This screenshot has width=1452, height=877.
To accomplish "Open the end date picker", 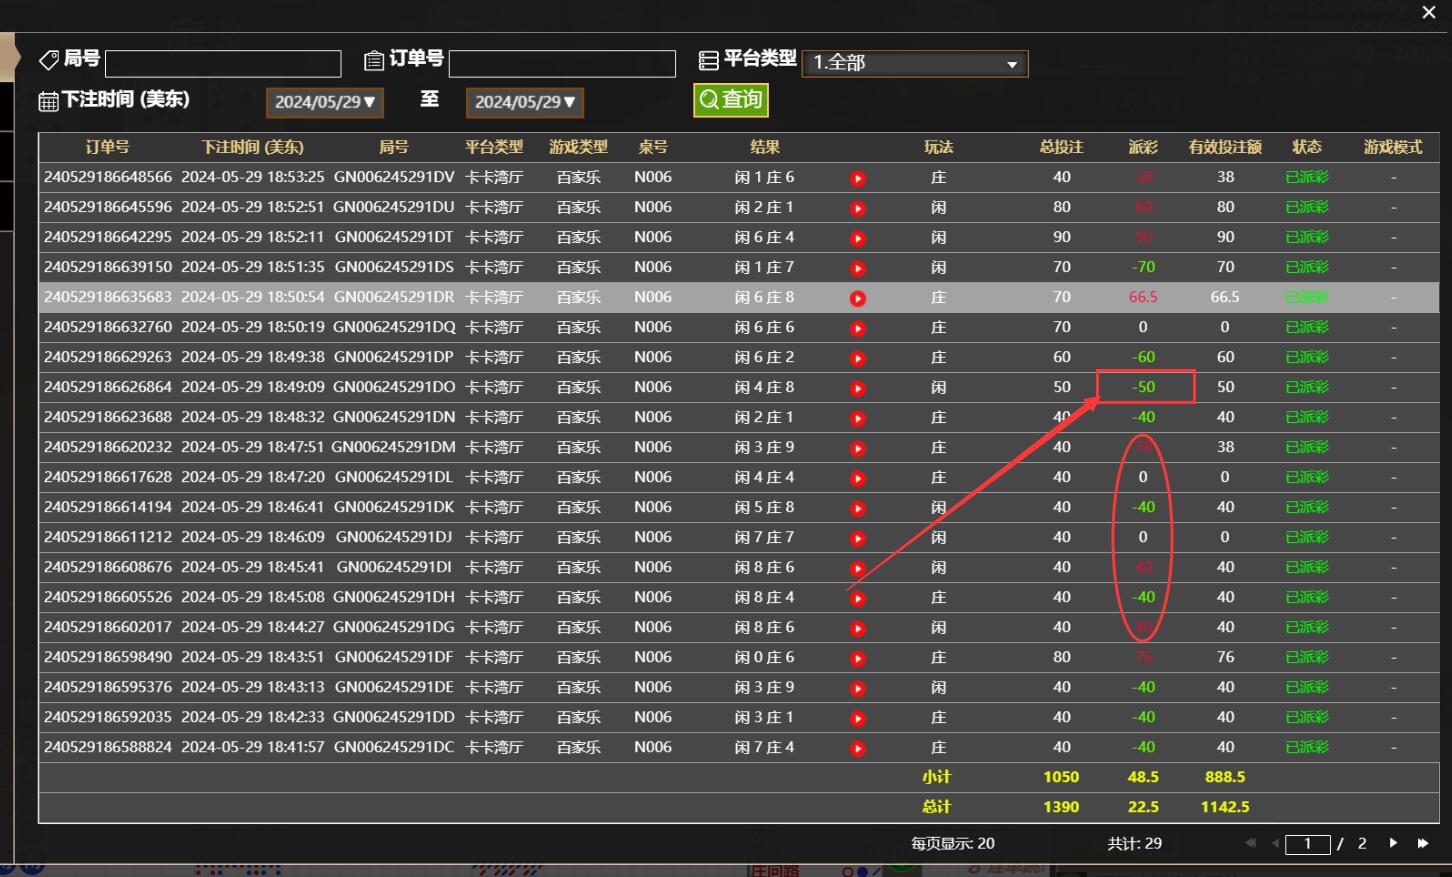I will click(x=524, y=102).
